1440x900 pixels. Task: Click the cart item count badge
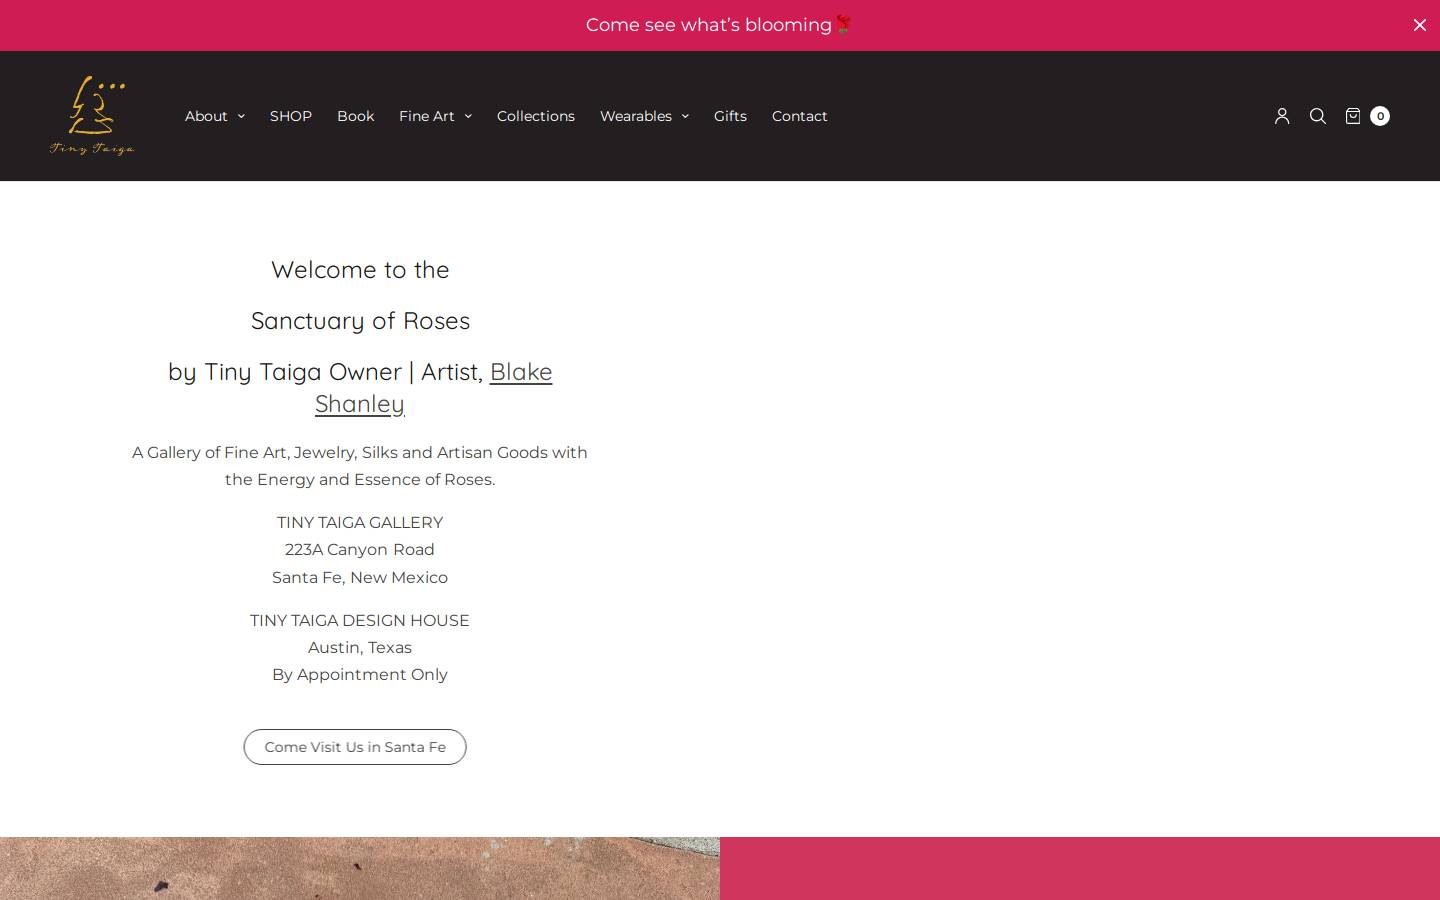coord(1380,116)
